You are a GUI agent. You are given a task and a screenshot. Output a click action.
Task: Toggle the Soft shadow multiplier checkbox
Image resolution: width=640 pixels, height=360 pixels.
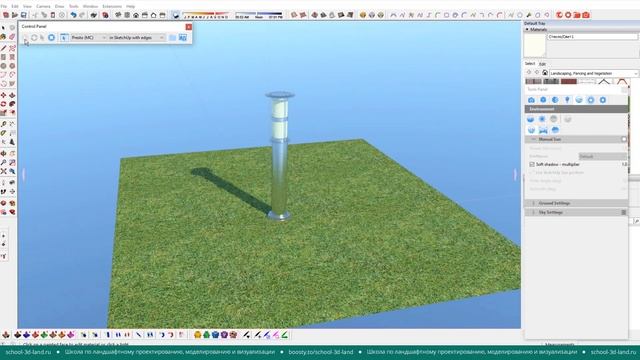pyautogui.click(x=532, y=164)
